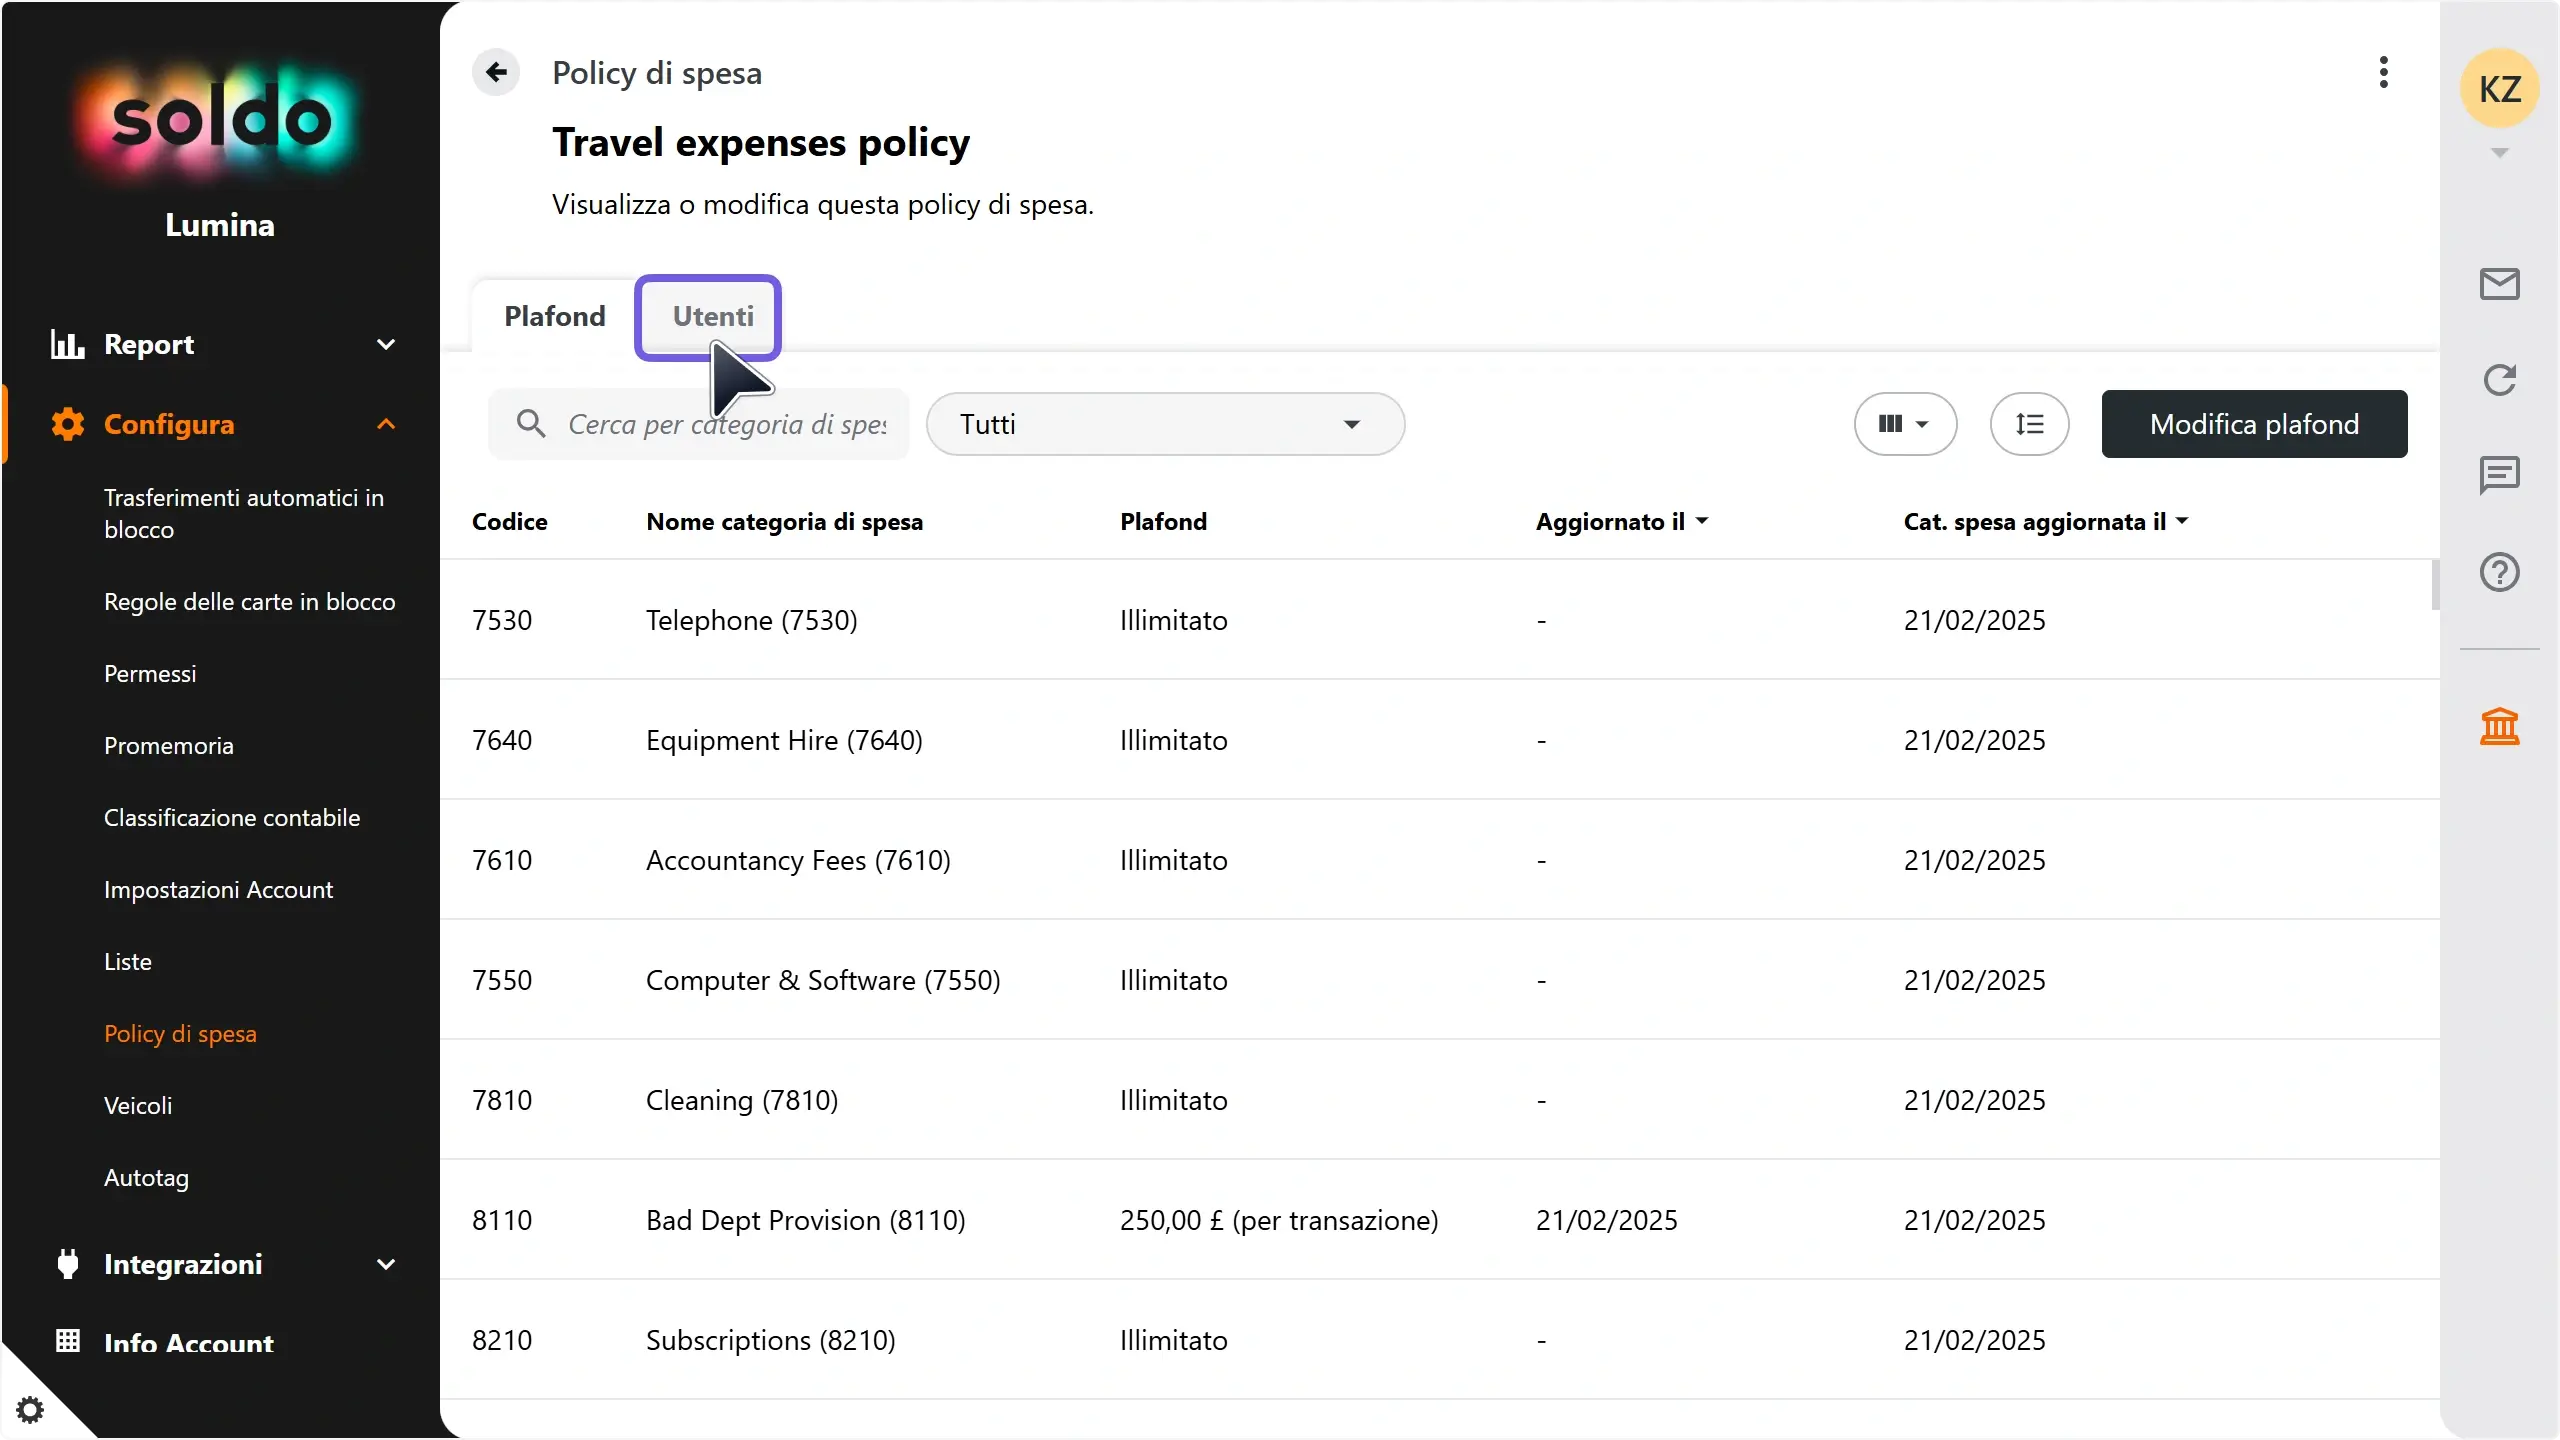The width and height of the screenshot is (2560, 1440).
Task: Click the gear icon at bottom-left corner
Action: pyautogui.click(x=30, y=1410)
